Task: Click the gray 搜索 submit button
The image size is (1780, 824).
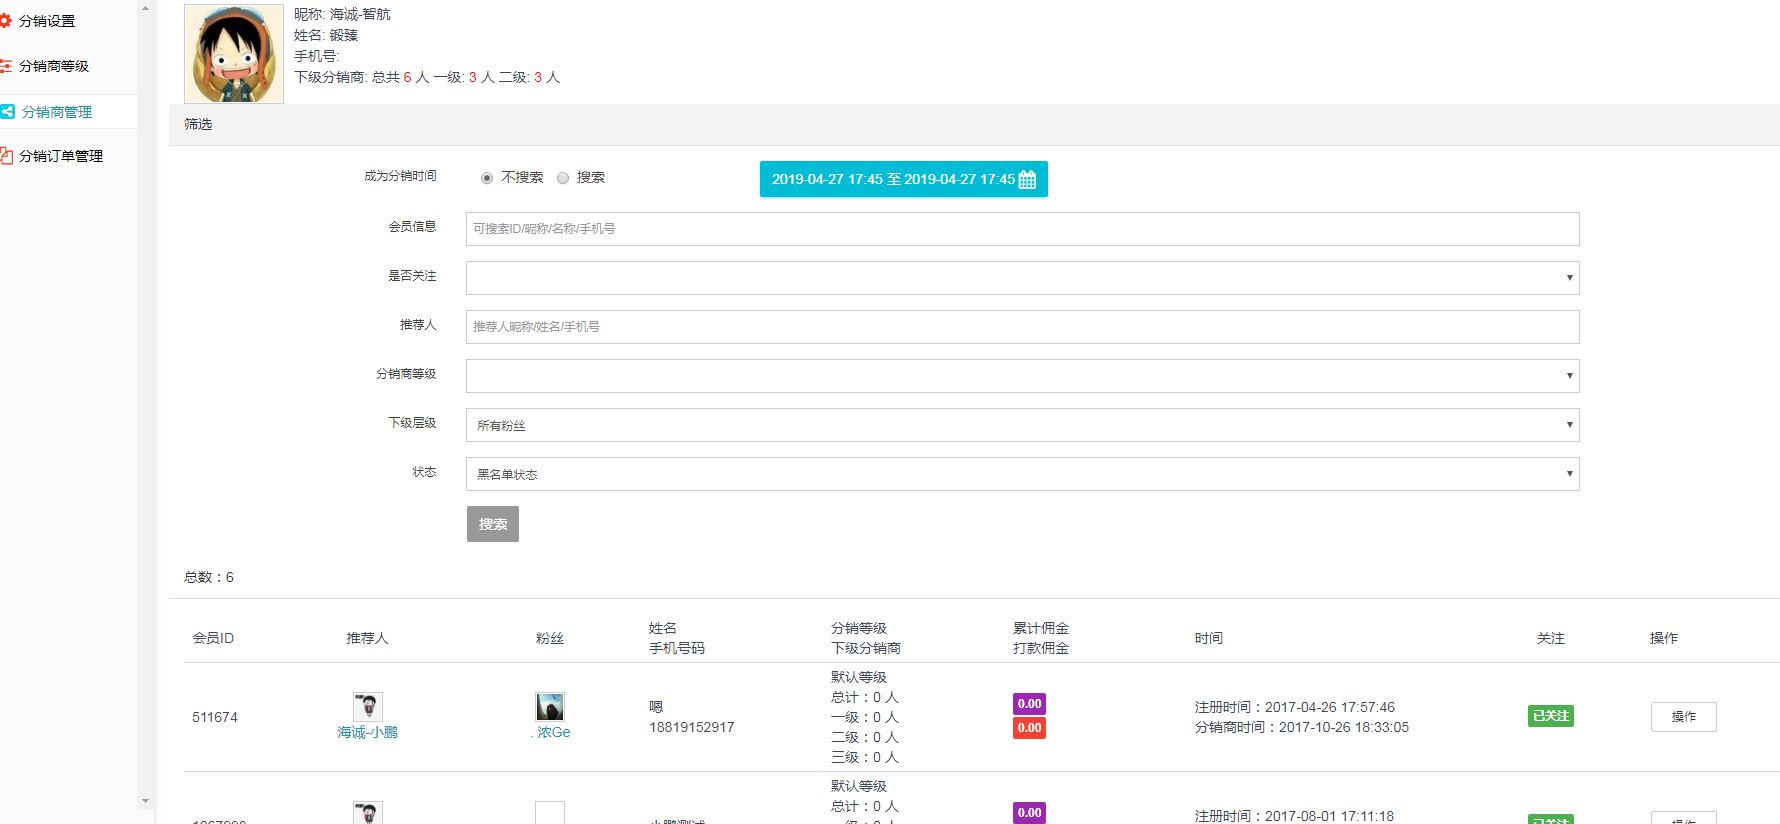Action: 492,524
